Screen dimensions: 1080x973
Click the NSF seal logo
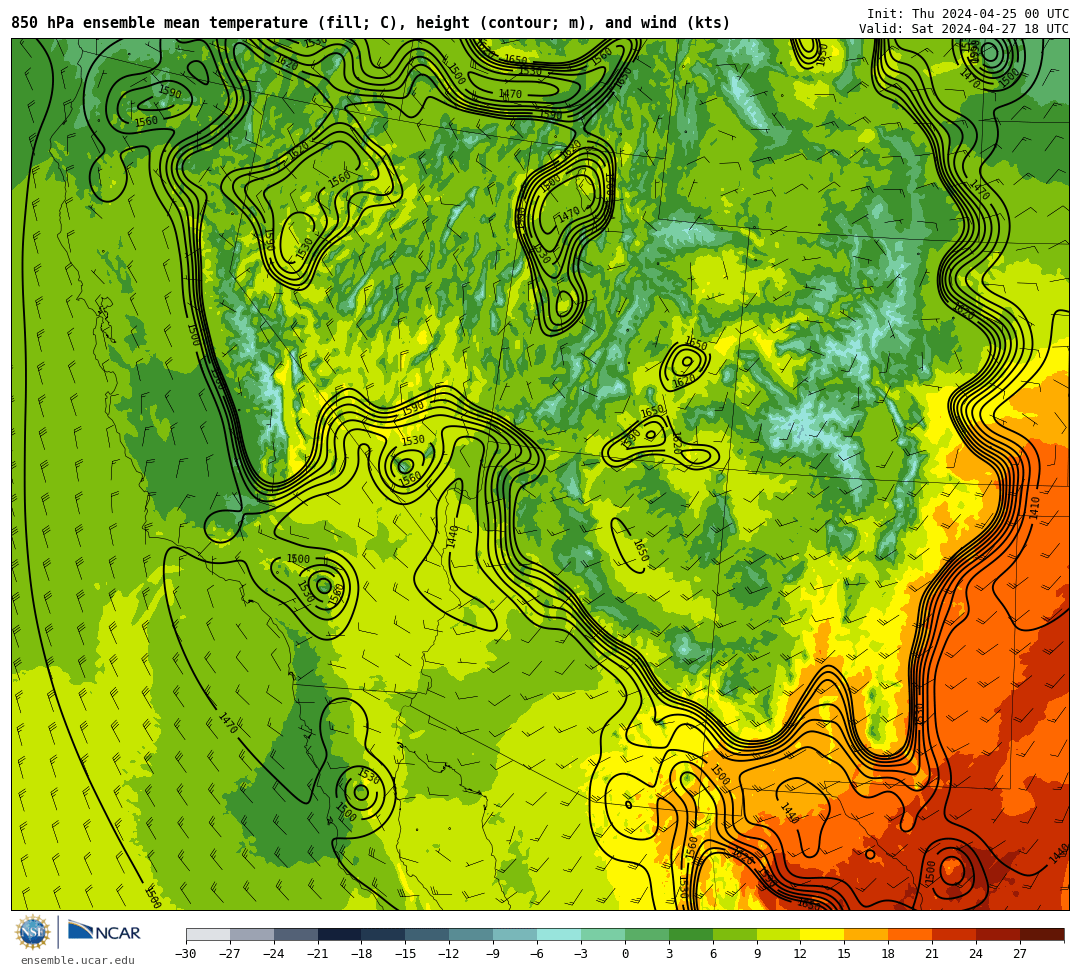click(x=32, y=932)
